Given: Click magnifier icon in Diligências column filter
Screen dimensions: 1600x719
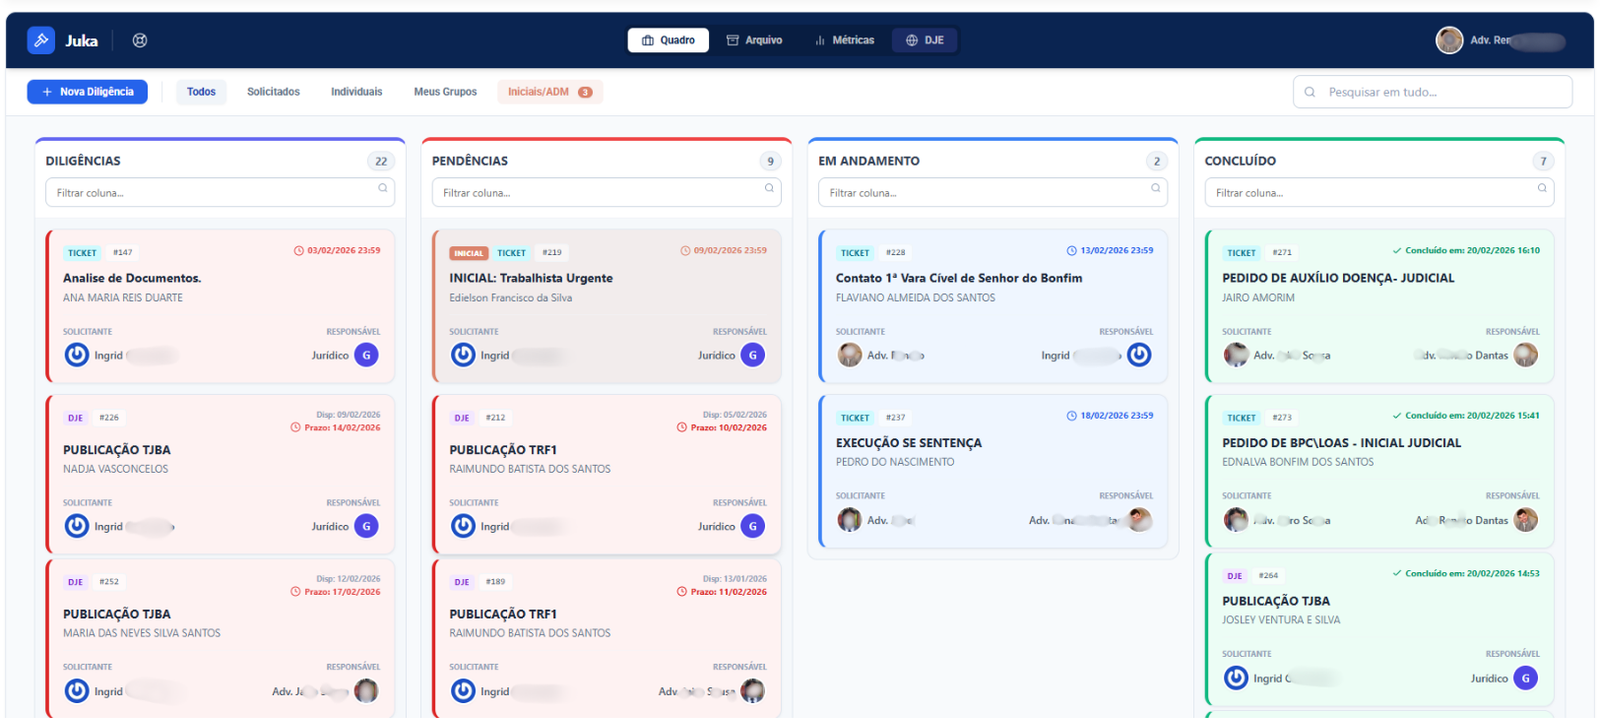Looking at the screenshot, I should pyautogui.click(x=383, y=188).
